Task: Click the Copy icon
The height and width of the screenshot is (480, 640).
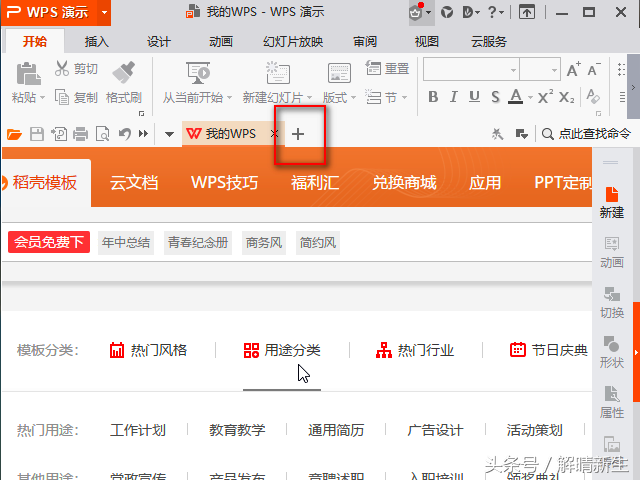Action: pos(62,98)
